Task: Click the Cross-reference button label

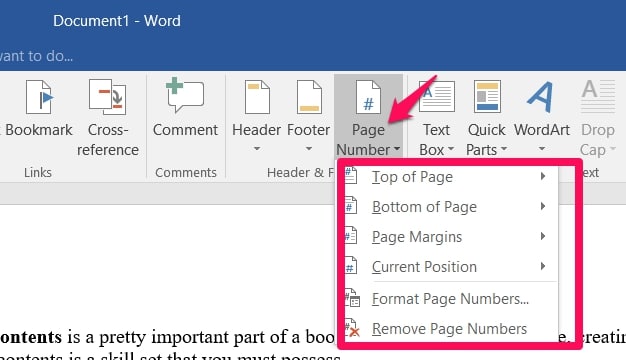Action: 108,140
